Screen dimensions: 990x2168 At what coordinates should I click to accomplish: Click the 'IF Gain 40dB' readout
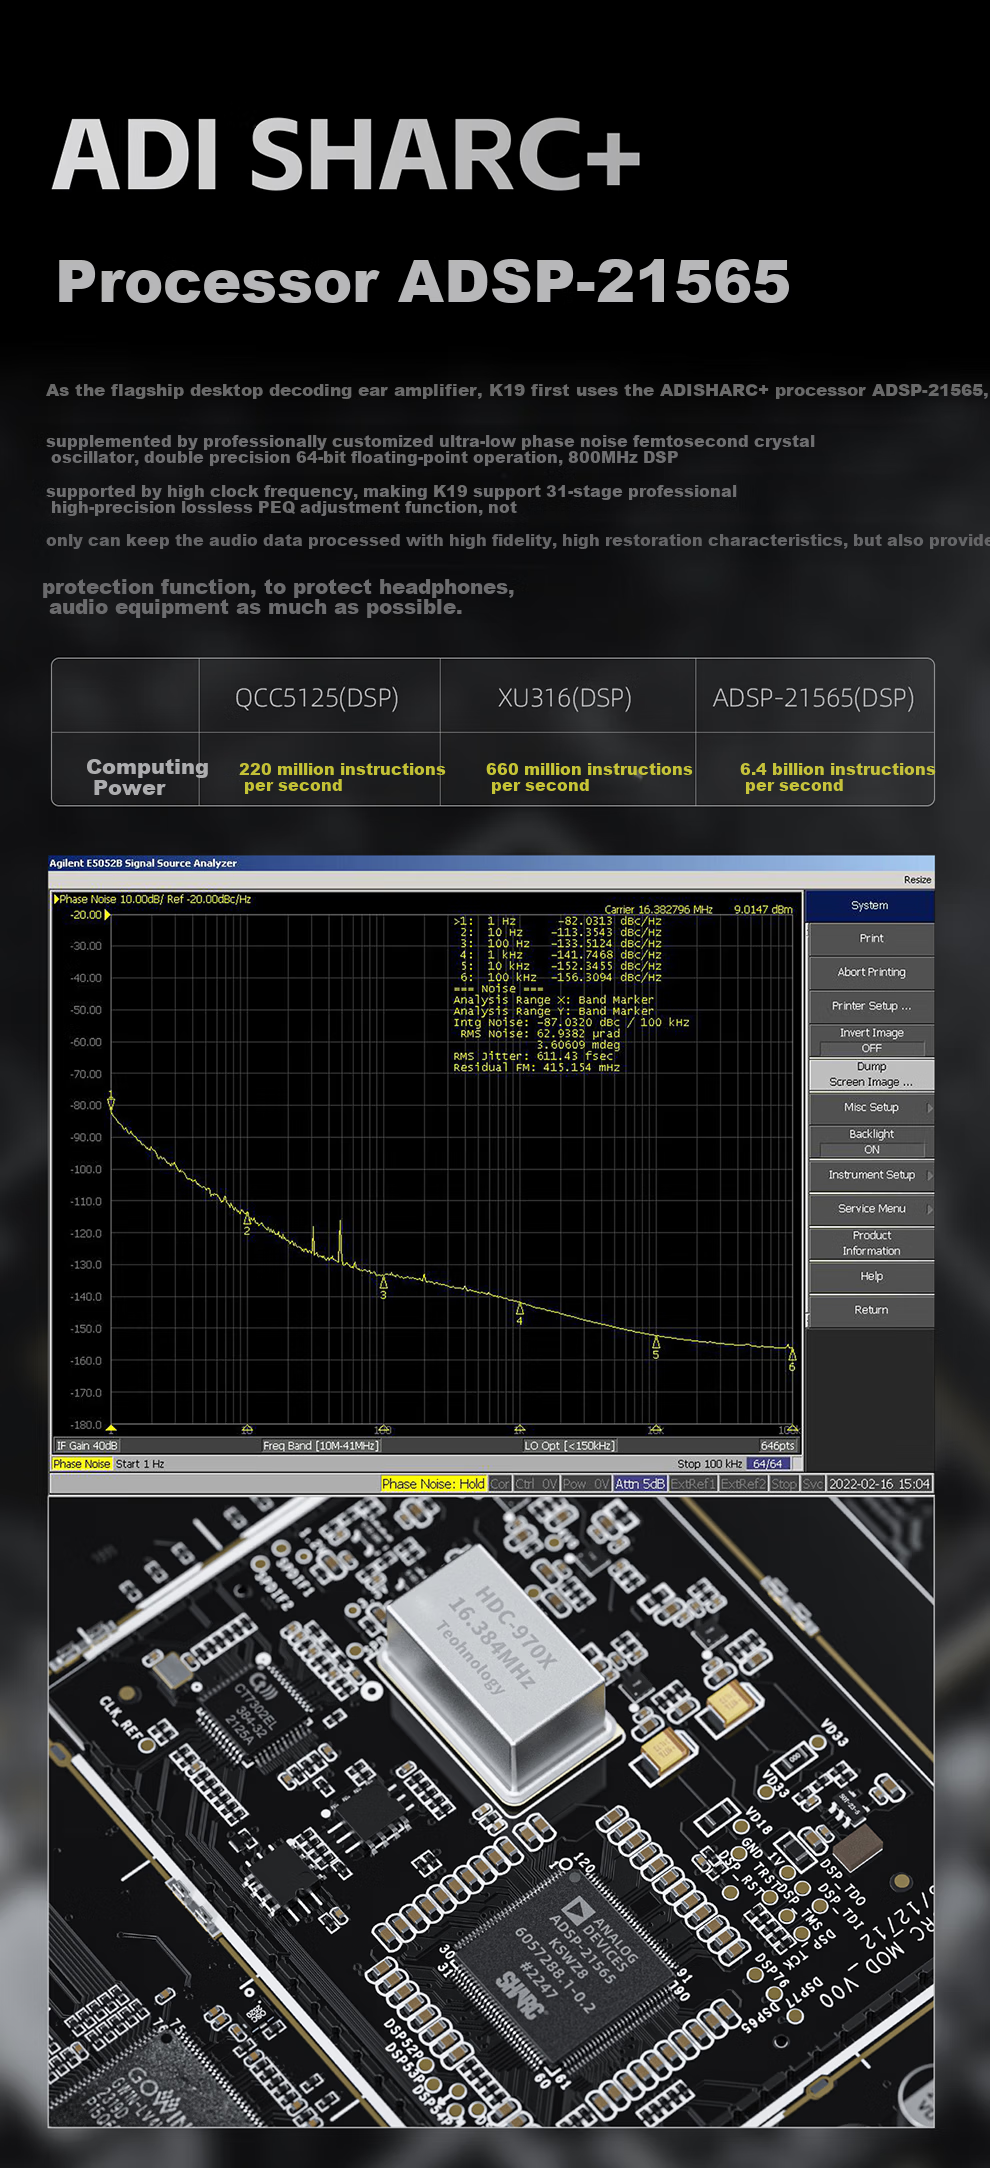click(87, 1446)
